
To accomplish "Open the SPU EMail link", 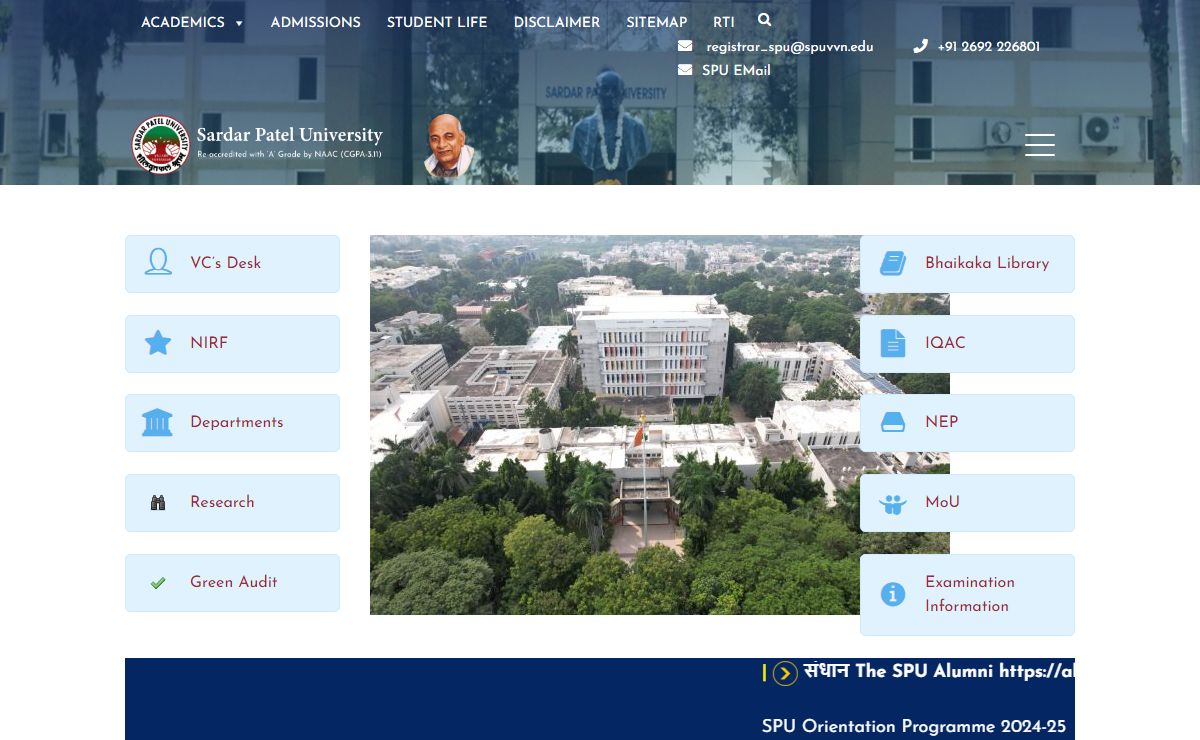I will [736, 70].
